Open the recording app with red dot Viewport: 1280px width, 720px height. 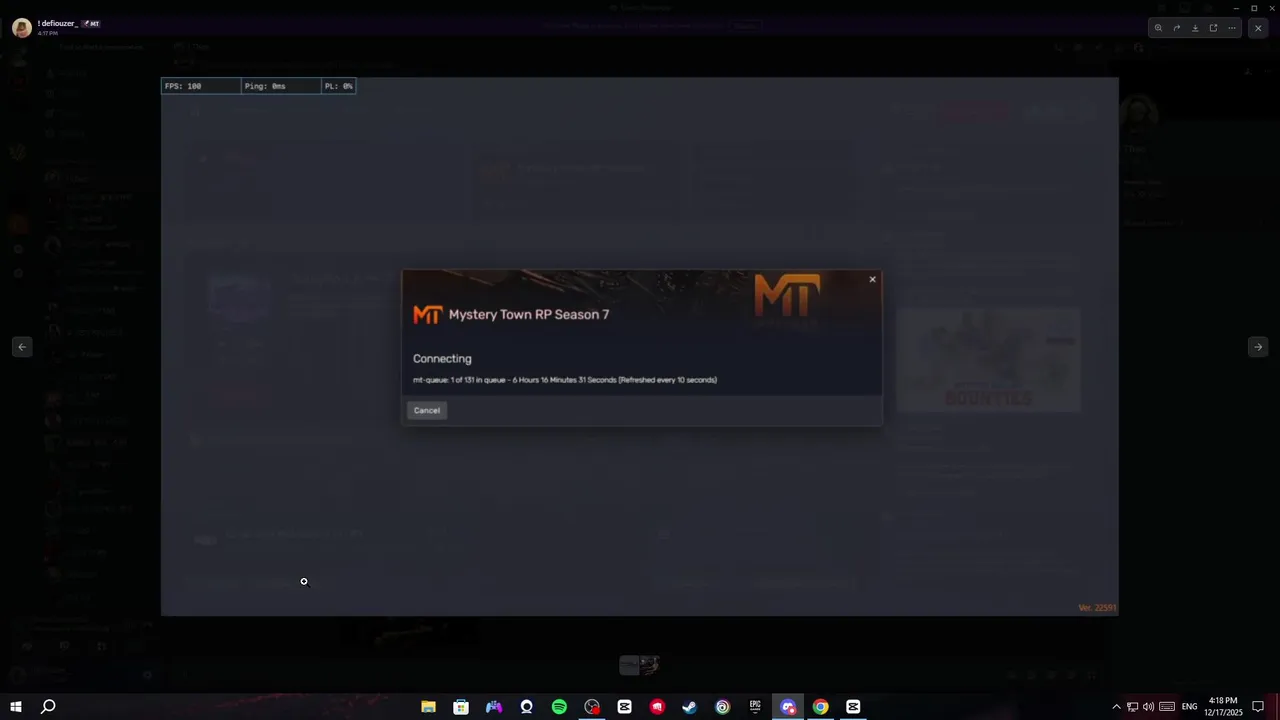pyautogui.click(x=592, y=707)
